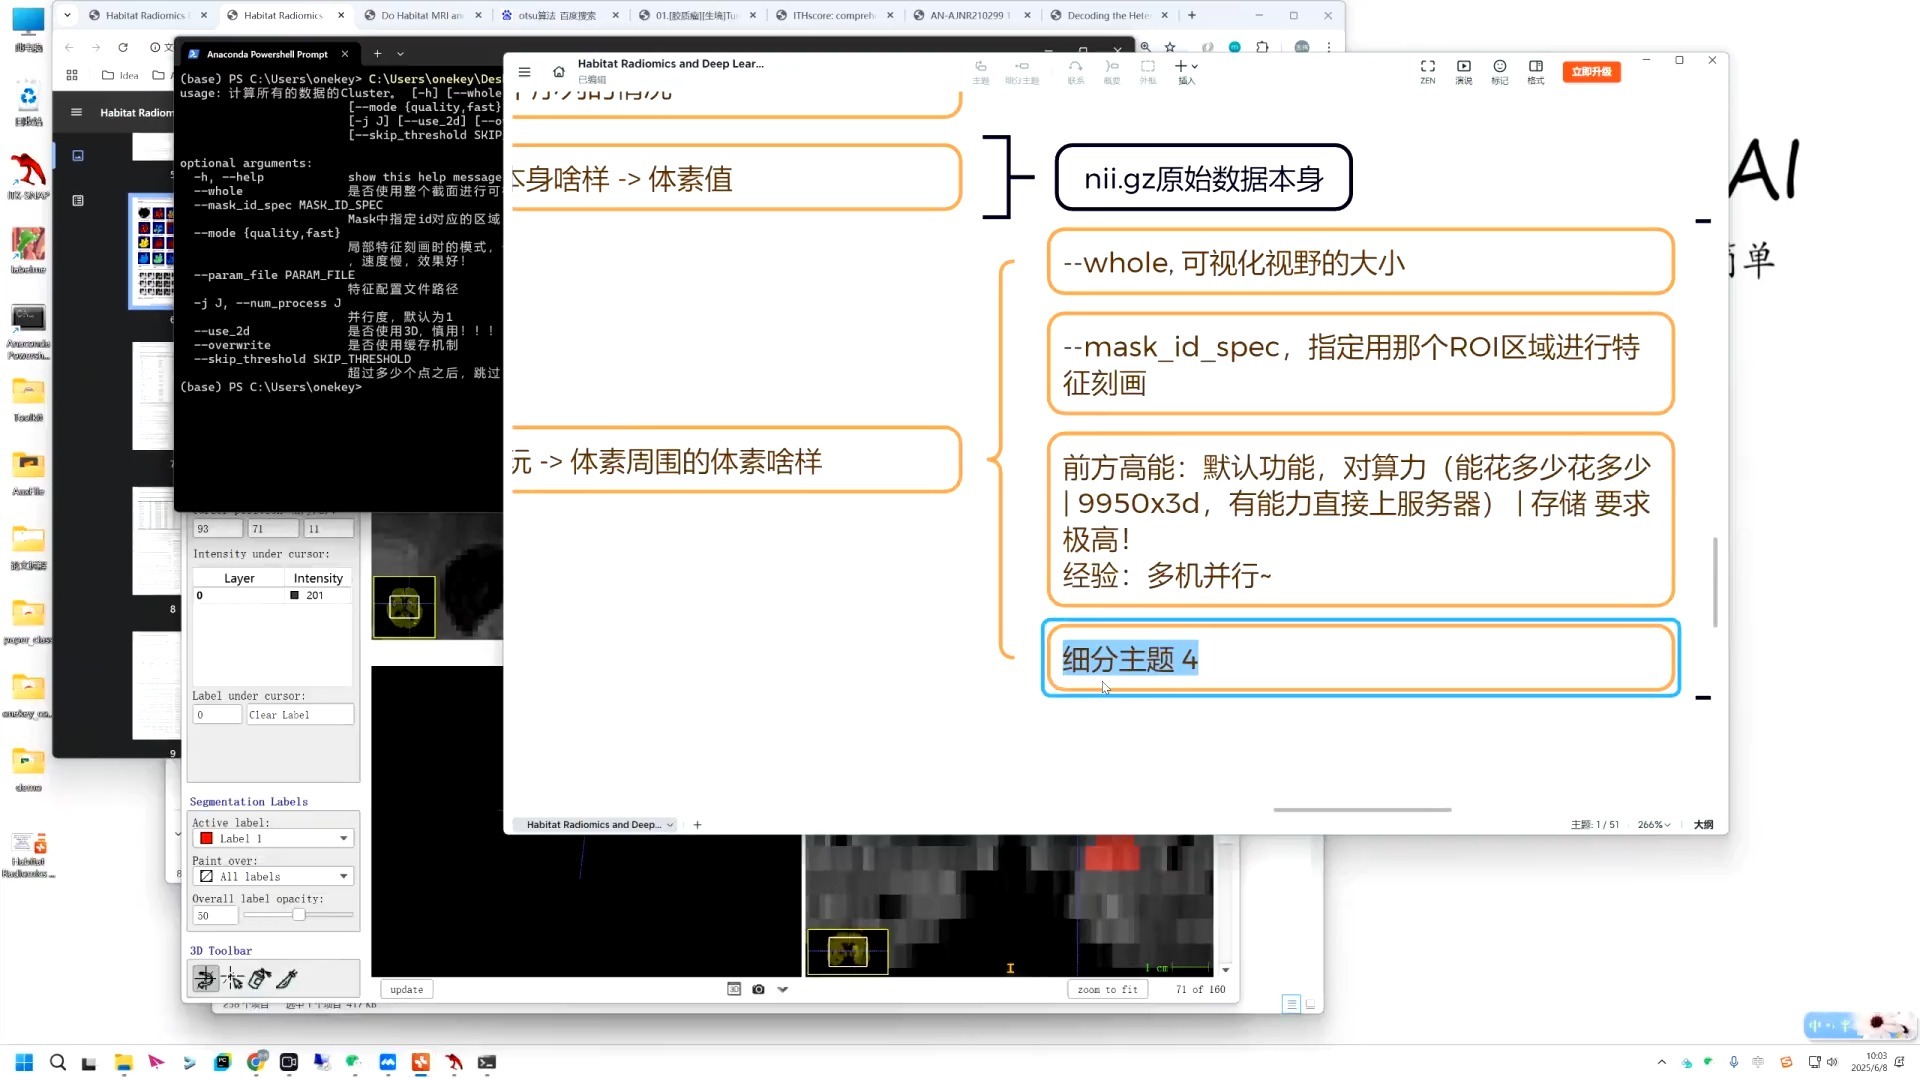Open the Windows Start menu
The width and height of the screenshot is (1920, 1080).
(24, 1062)
